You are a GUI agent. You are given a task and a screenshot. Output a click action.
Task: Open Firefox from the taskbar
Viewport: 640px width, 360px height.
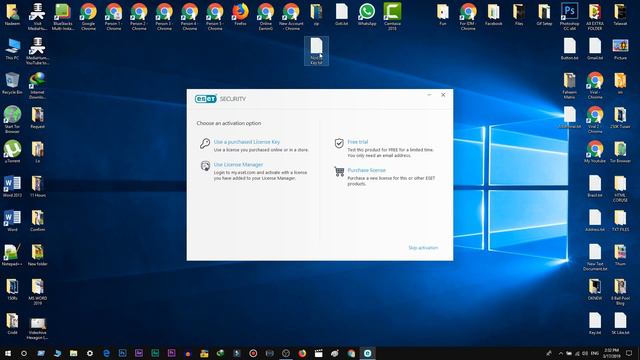tap(302, 353)
